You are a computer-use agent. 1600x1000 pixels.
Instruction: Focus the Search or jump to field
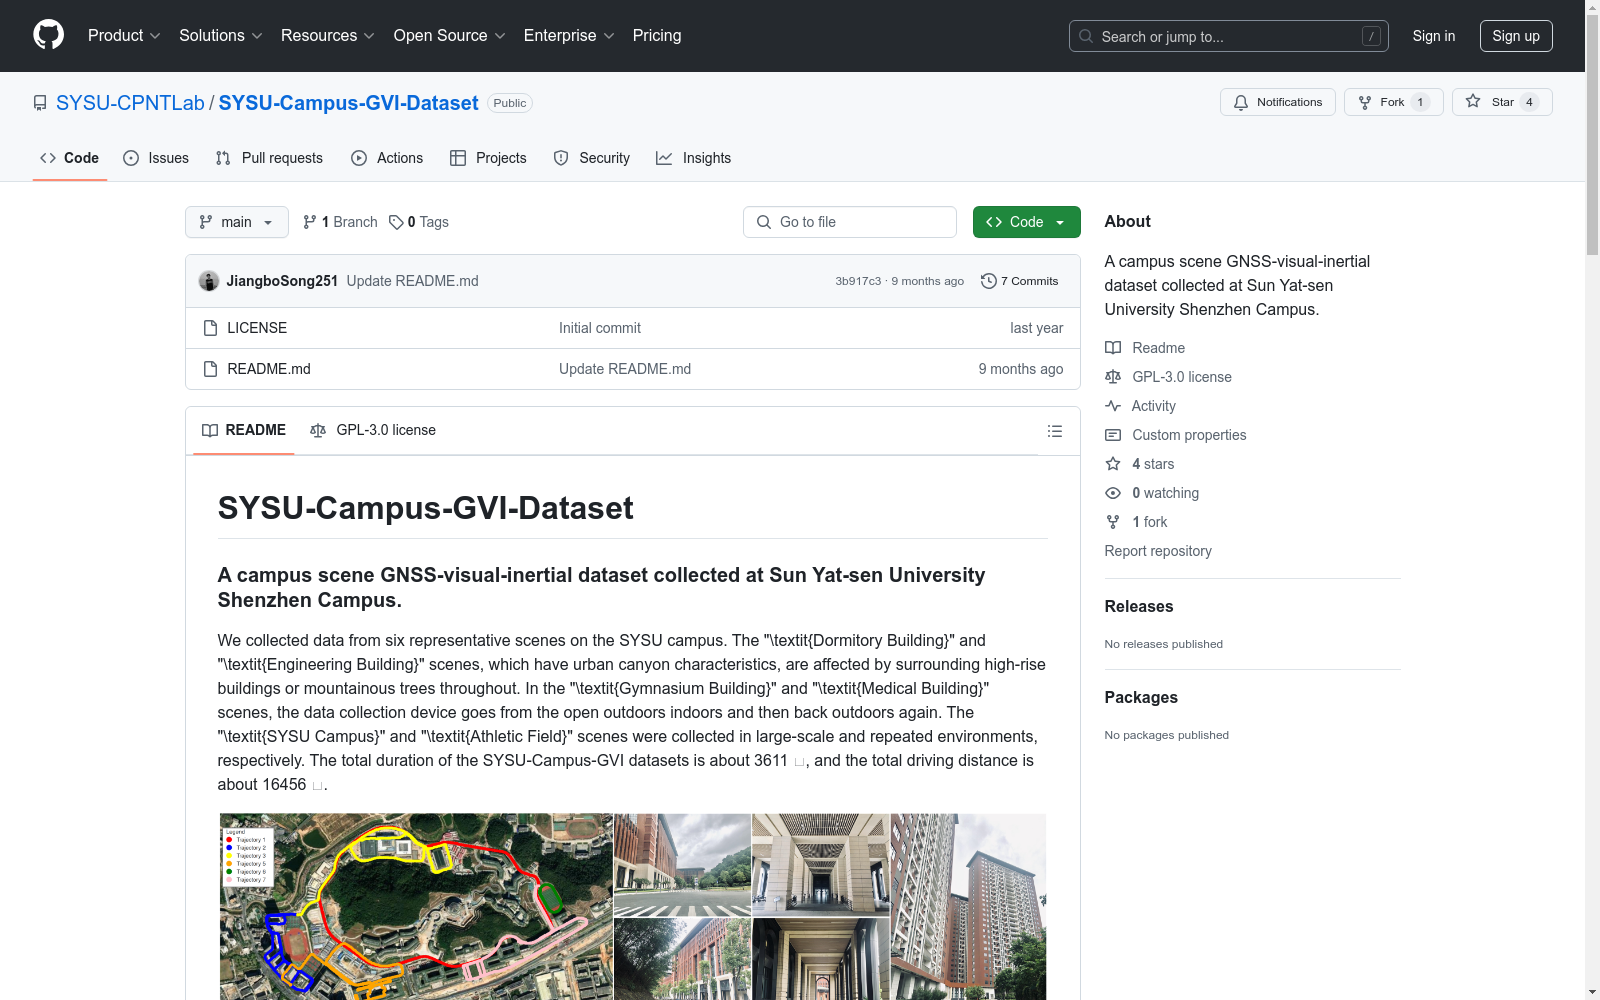tap(1228, 36)
